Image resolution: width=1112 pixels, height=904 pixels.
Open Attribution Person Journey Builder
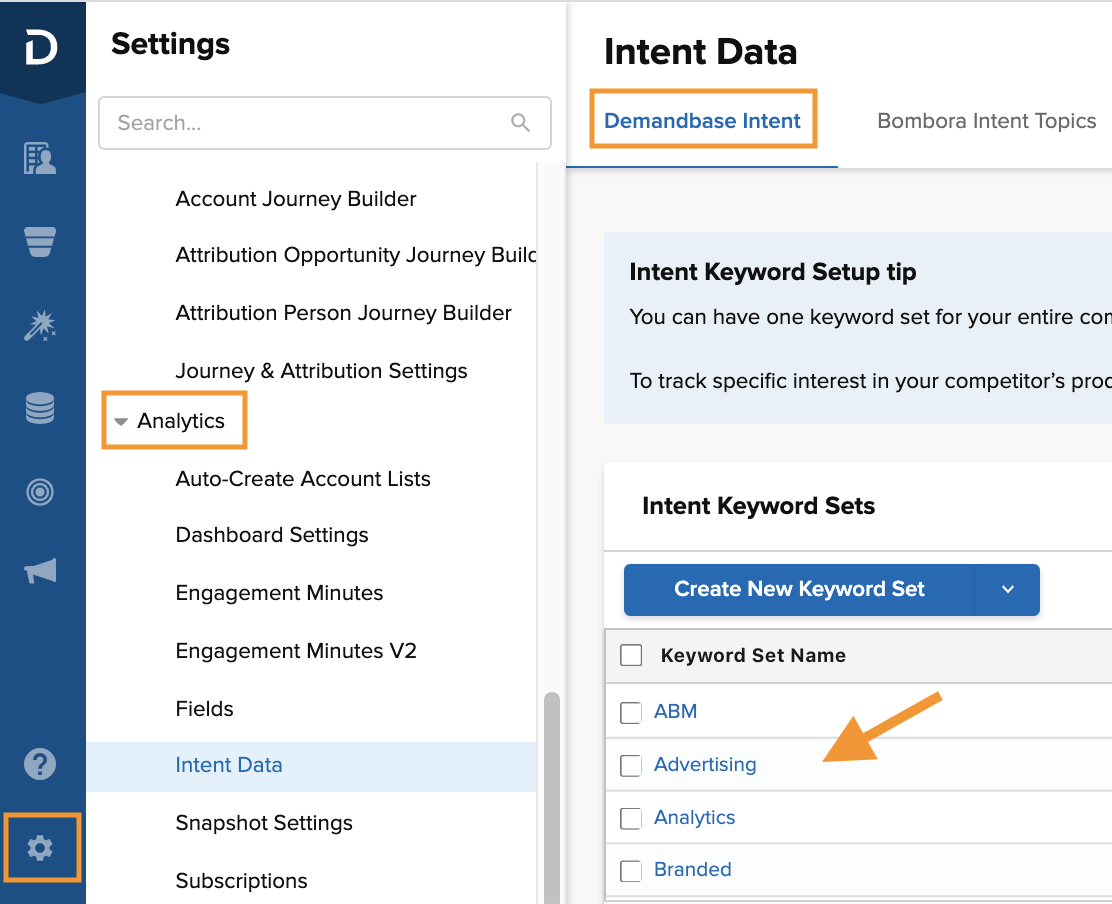tap(343, 313)
